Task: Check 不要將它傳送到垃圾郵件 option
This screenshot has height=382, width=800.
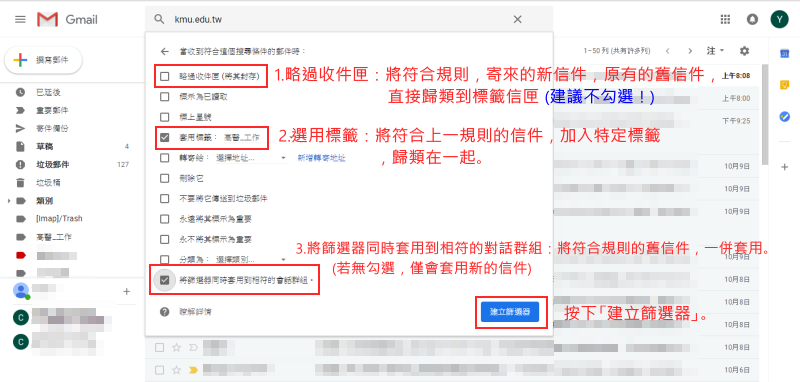Action: click(x=164, y=198)
